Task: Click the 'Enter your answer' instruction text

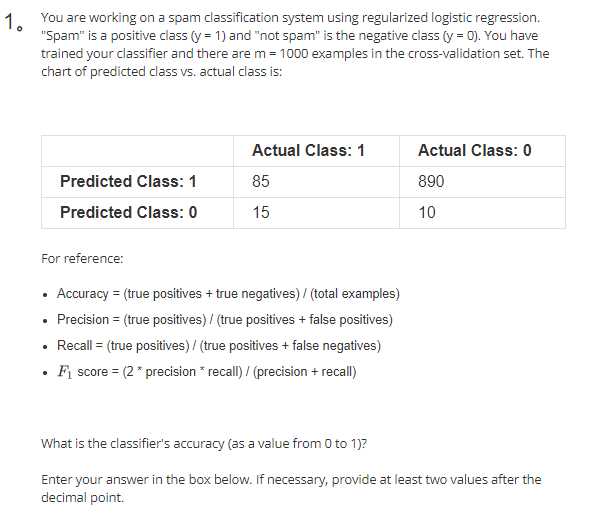Action: 291,489
